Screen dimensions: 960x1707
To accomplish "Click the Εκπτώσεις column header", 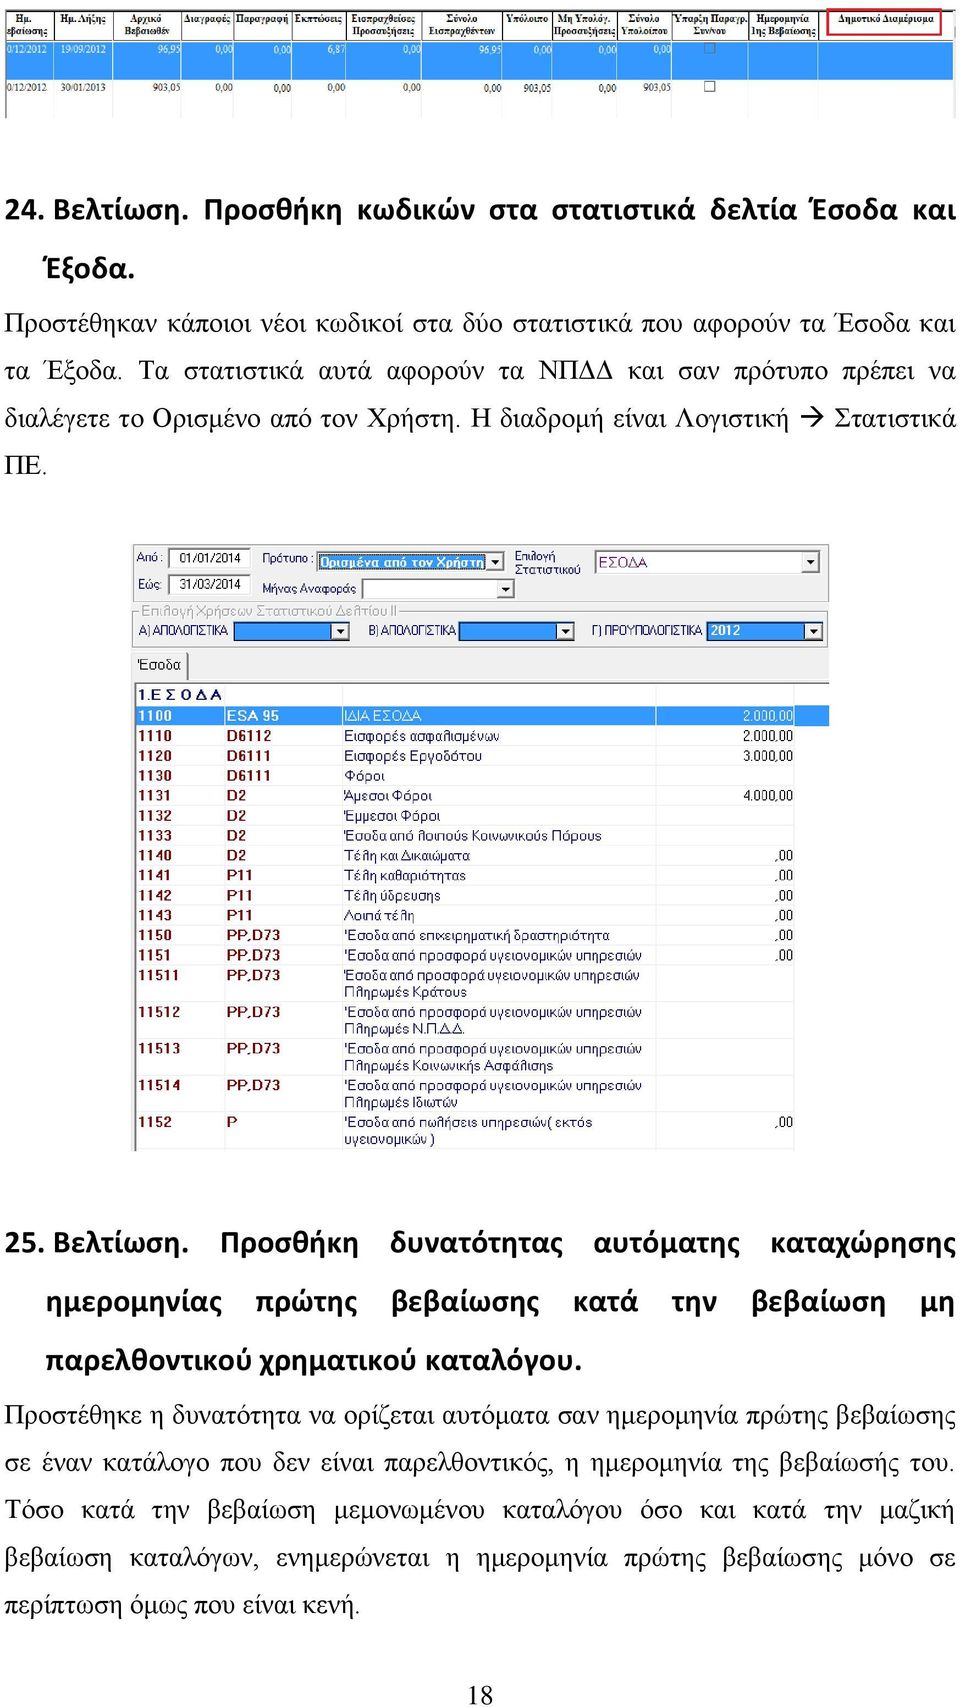I will [319, 25].
